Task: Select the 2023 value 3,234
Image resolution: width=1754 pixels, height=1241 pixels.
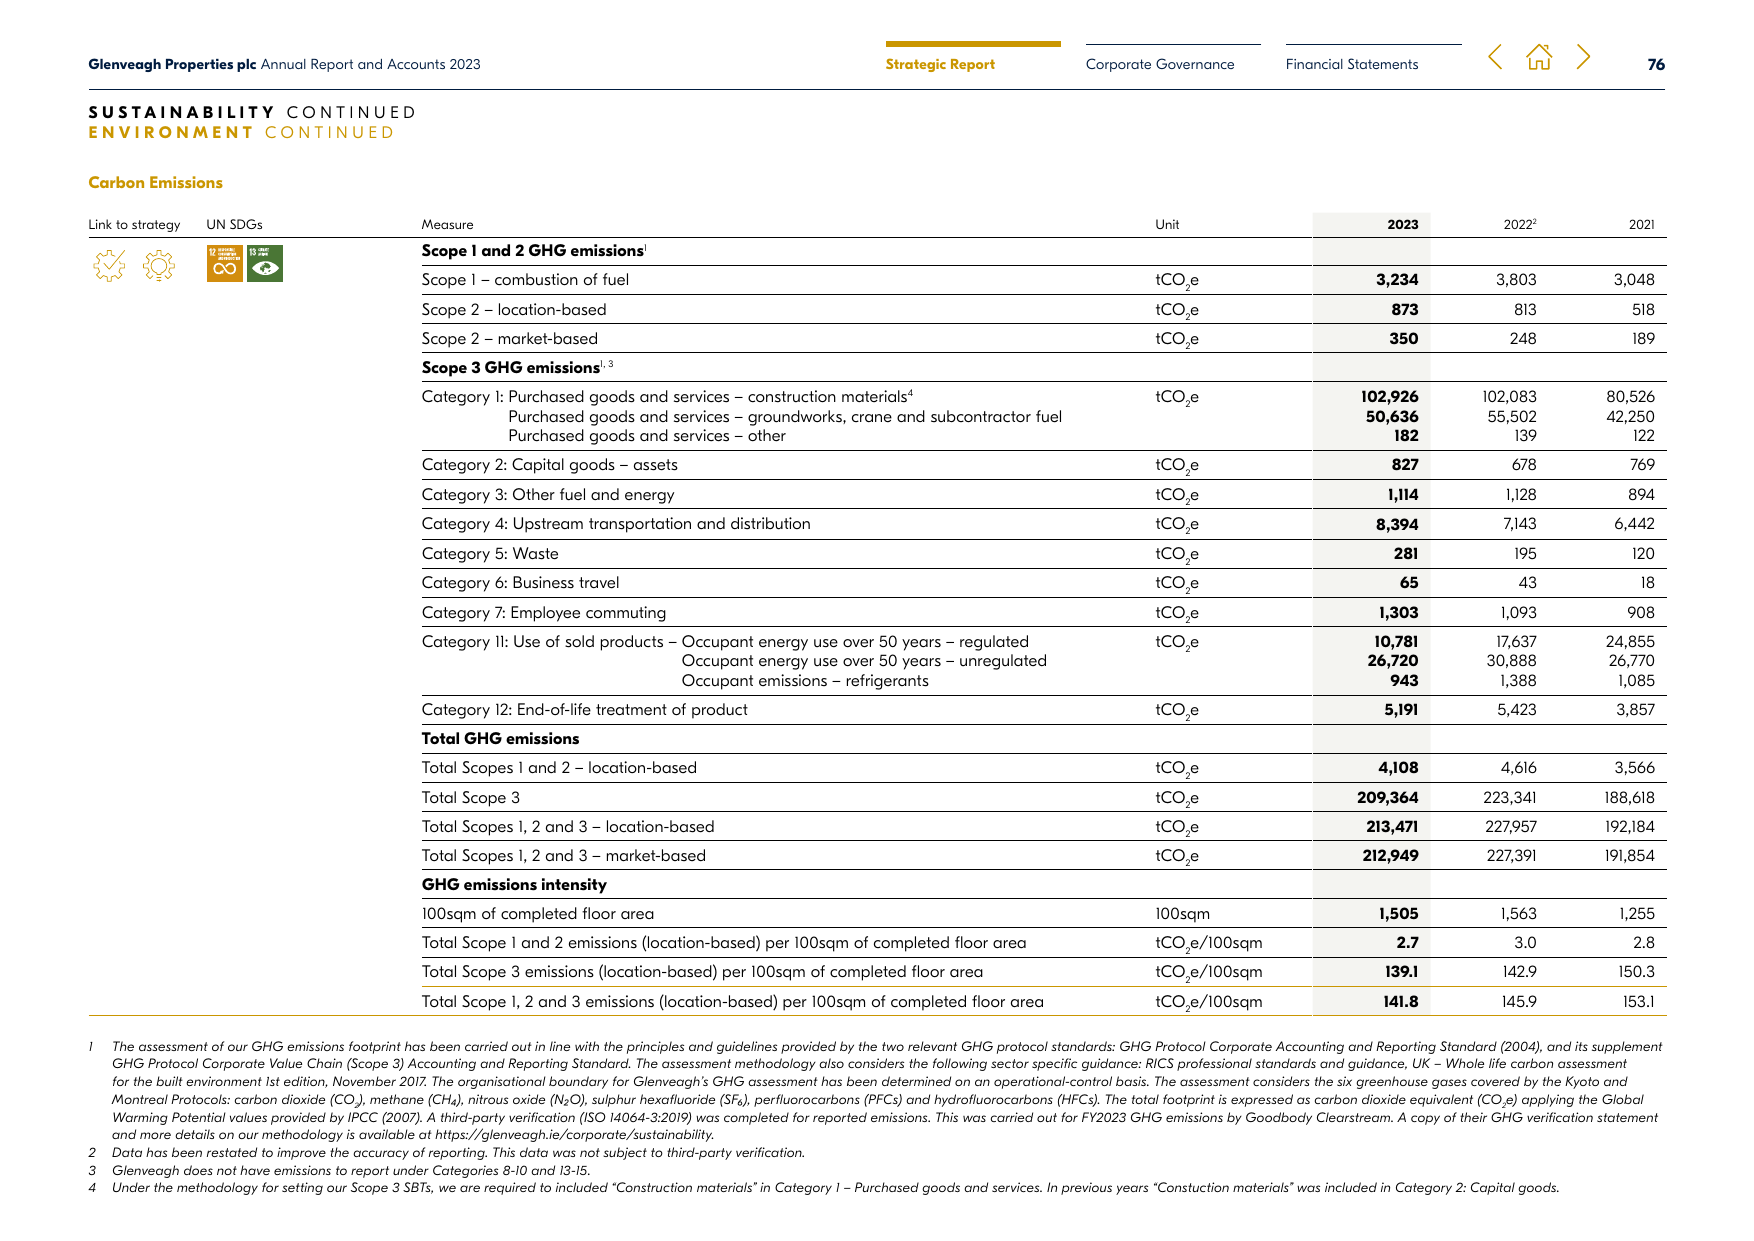Action: [x=1397, y=280]
